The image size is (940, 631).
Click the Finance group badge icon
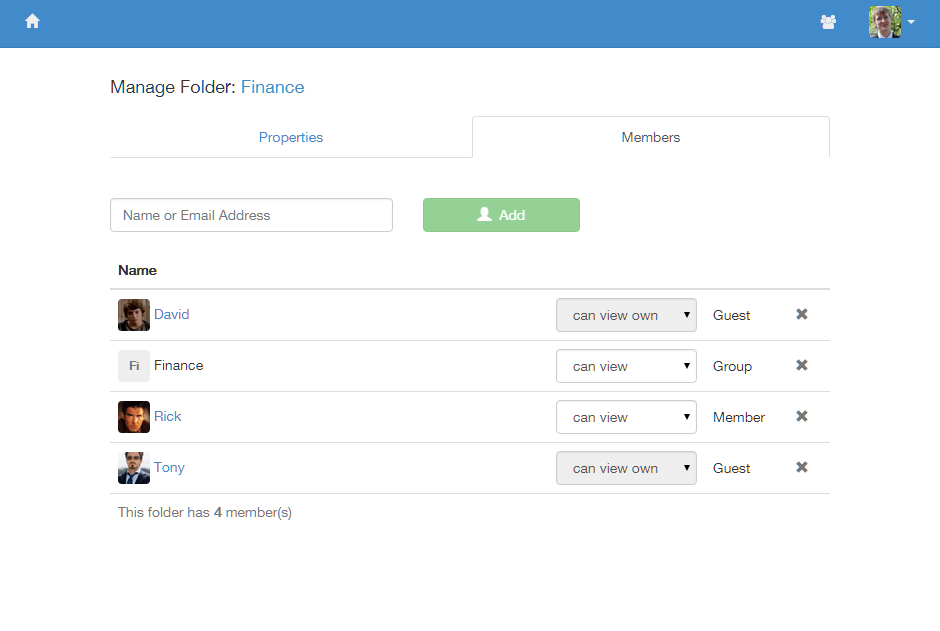tap(134, 366)
